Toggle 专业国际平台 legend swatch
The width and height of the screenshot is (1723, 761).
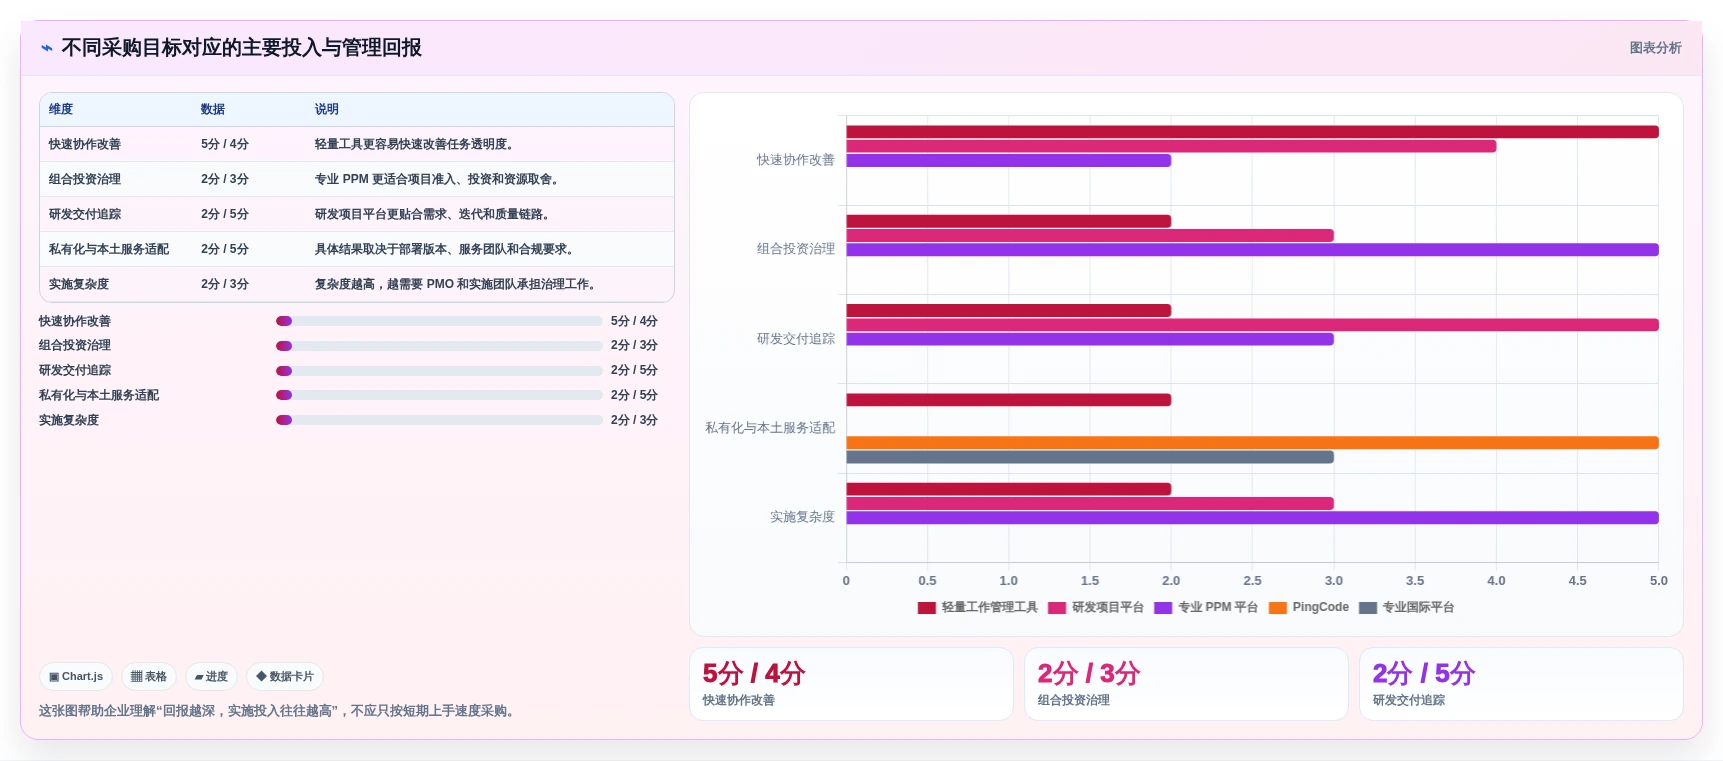1368,608
